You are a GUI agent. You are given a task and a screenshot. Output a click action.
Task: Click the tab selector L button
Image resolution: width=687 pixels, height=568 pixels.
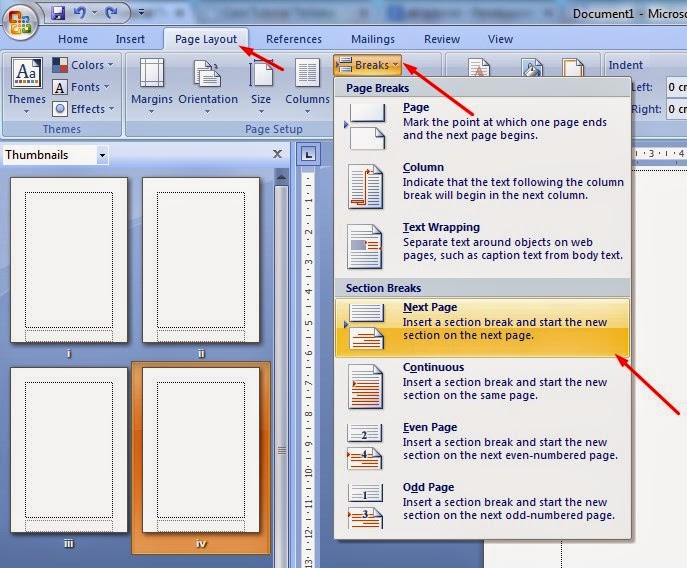308,154
